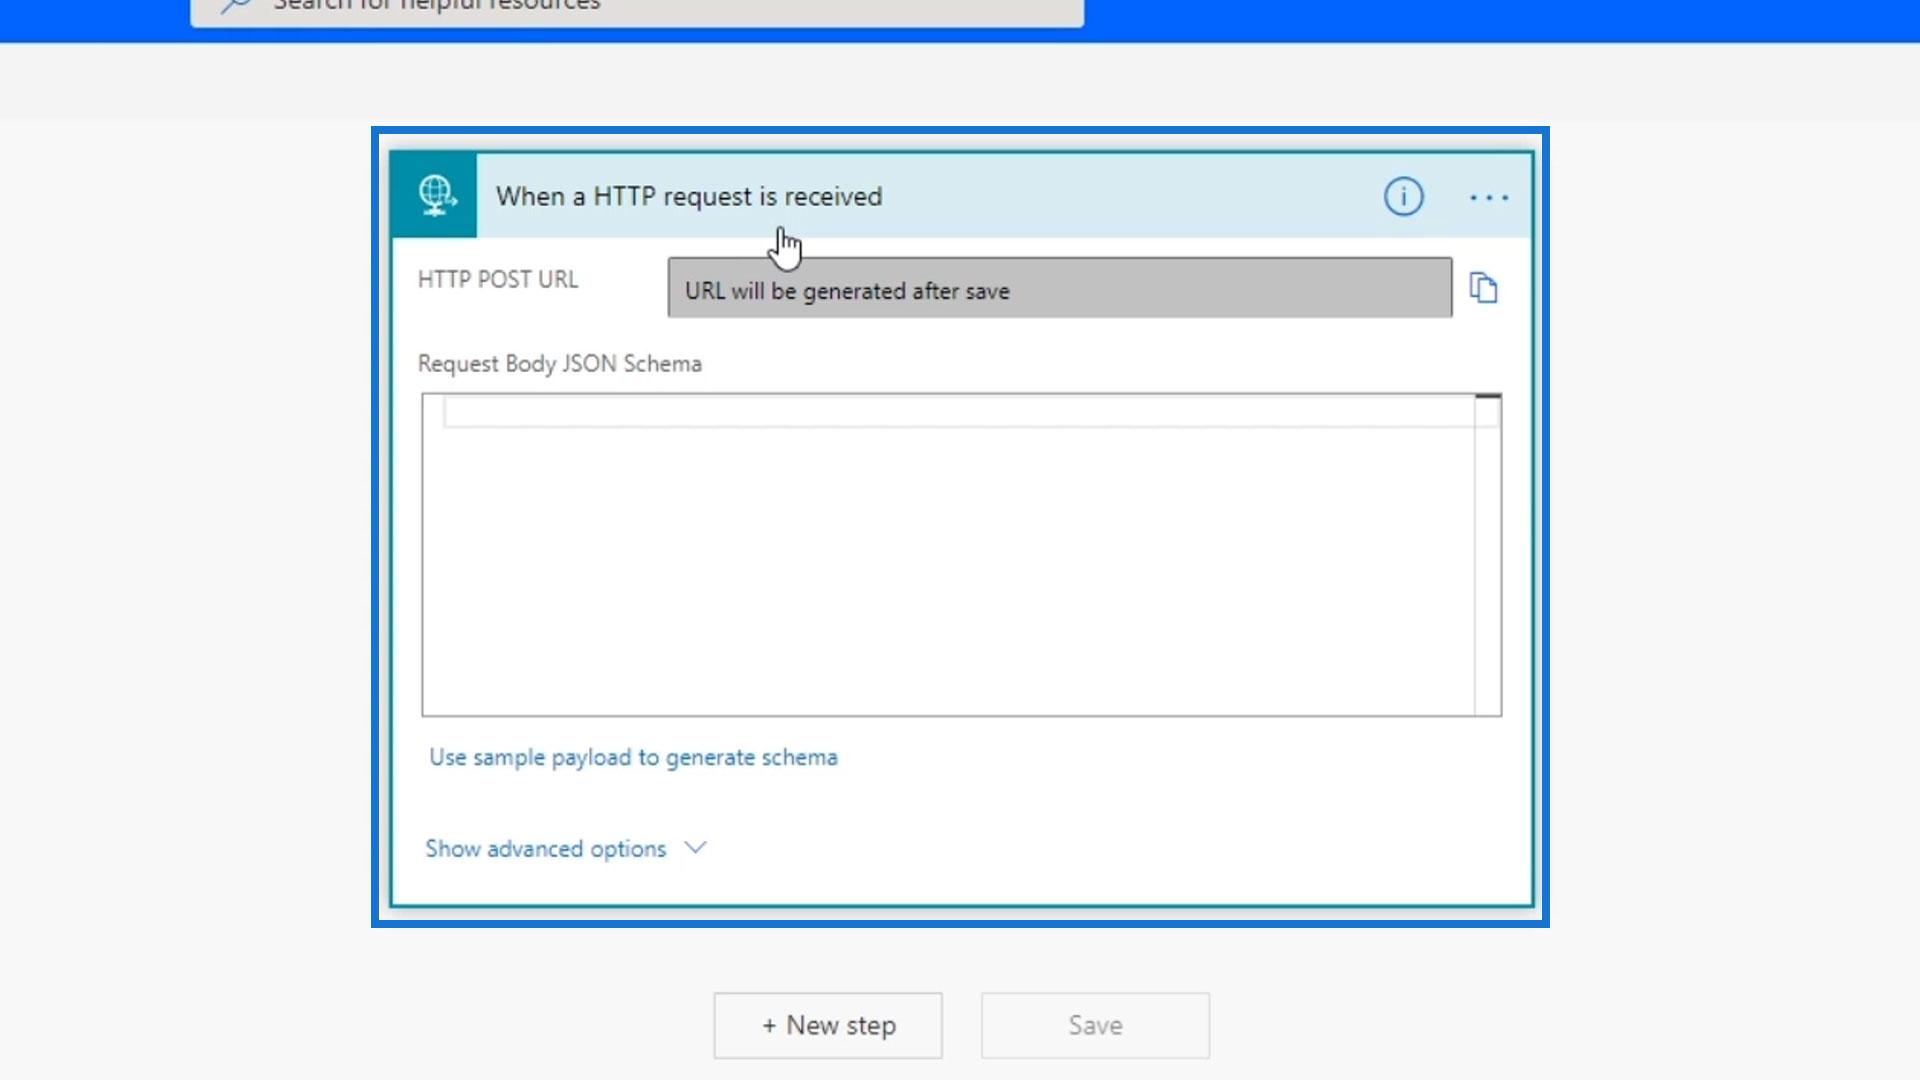Click the plus icon in New step
Screen dimensions: 1920x1080
[x=769, y=1026]
